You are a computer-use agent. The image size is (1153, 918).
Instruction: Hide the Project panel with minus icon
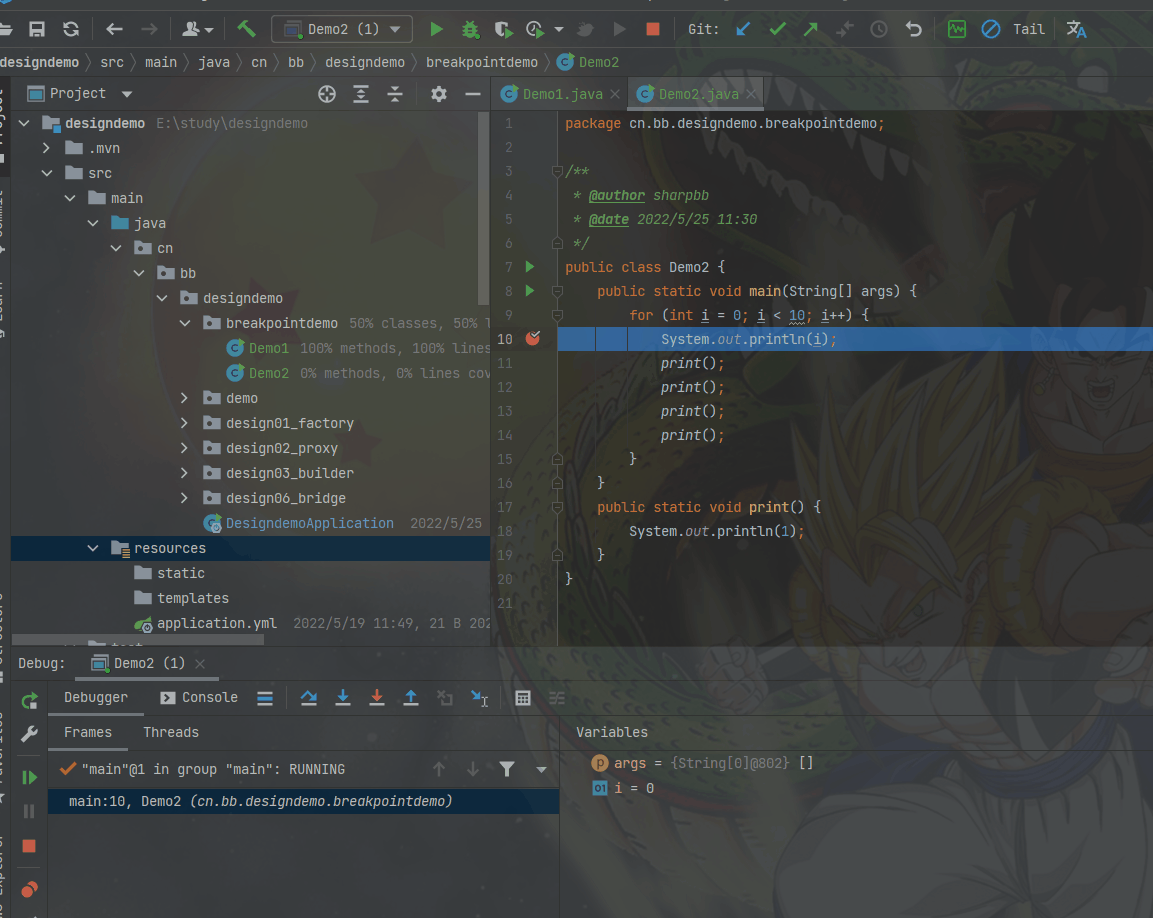[x=473, y=94]
